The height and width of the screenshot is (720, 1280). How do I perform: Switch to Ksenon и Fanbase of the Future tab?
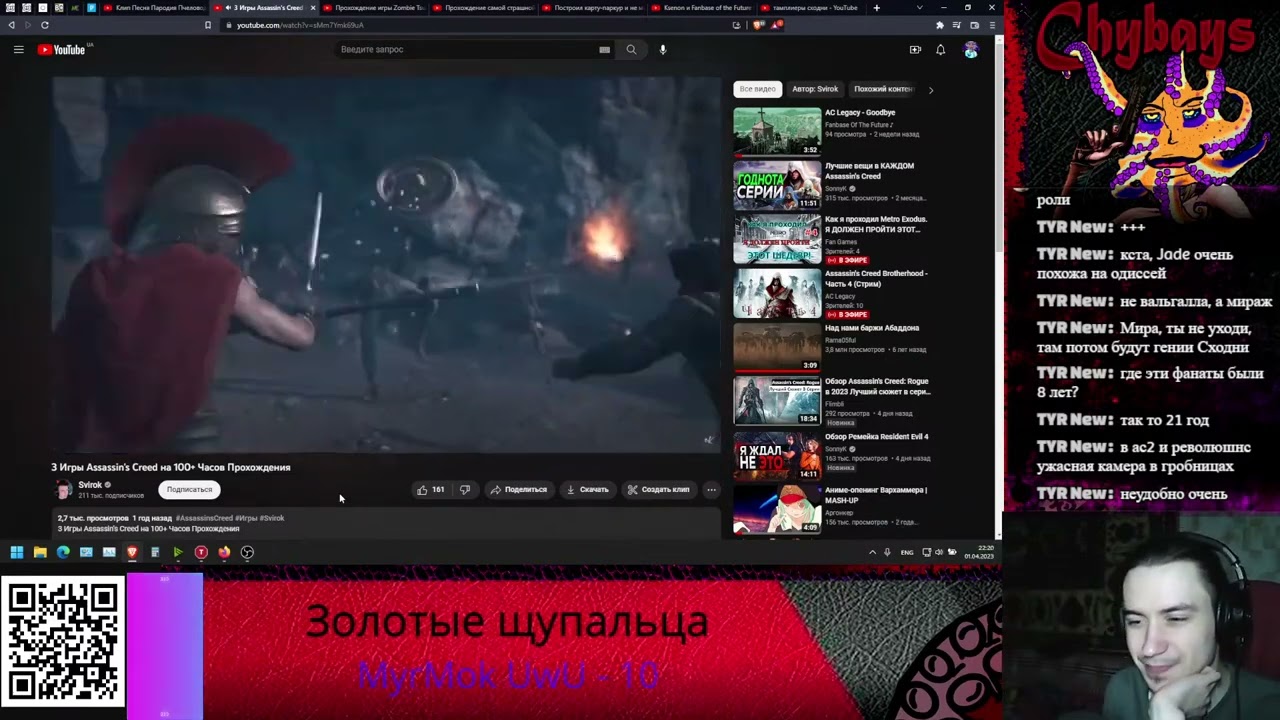tap(701, 8)
